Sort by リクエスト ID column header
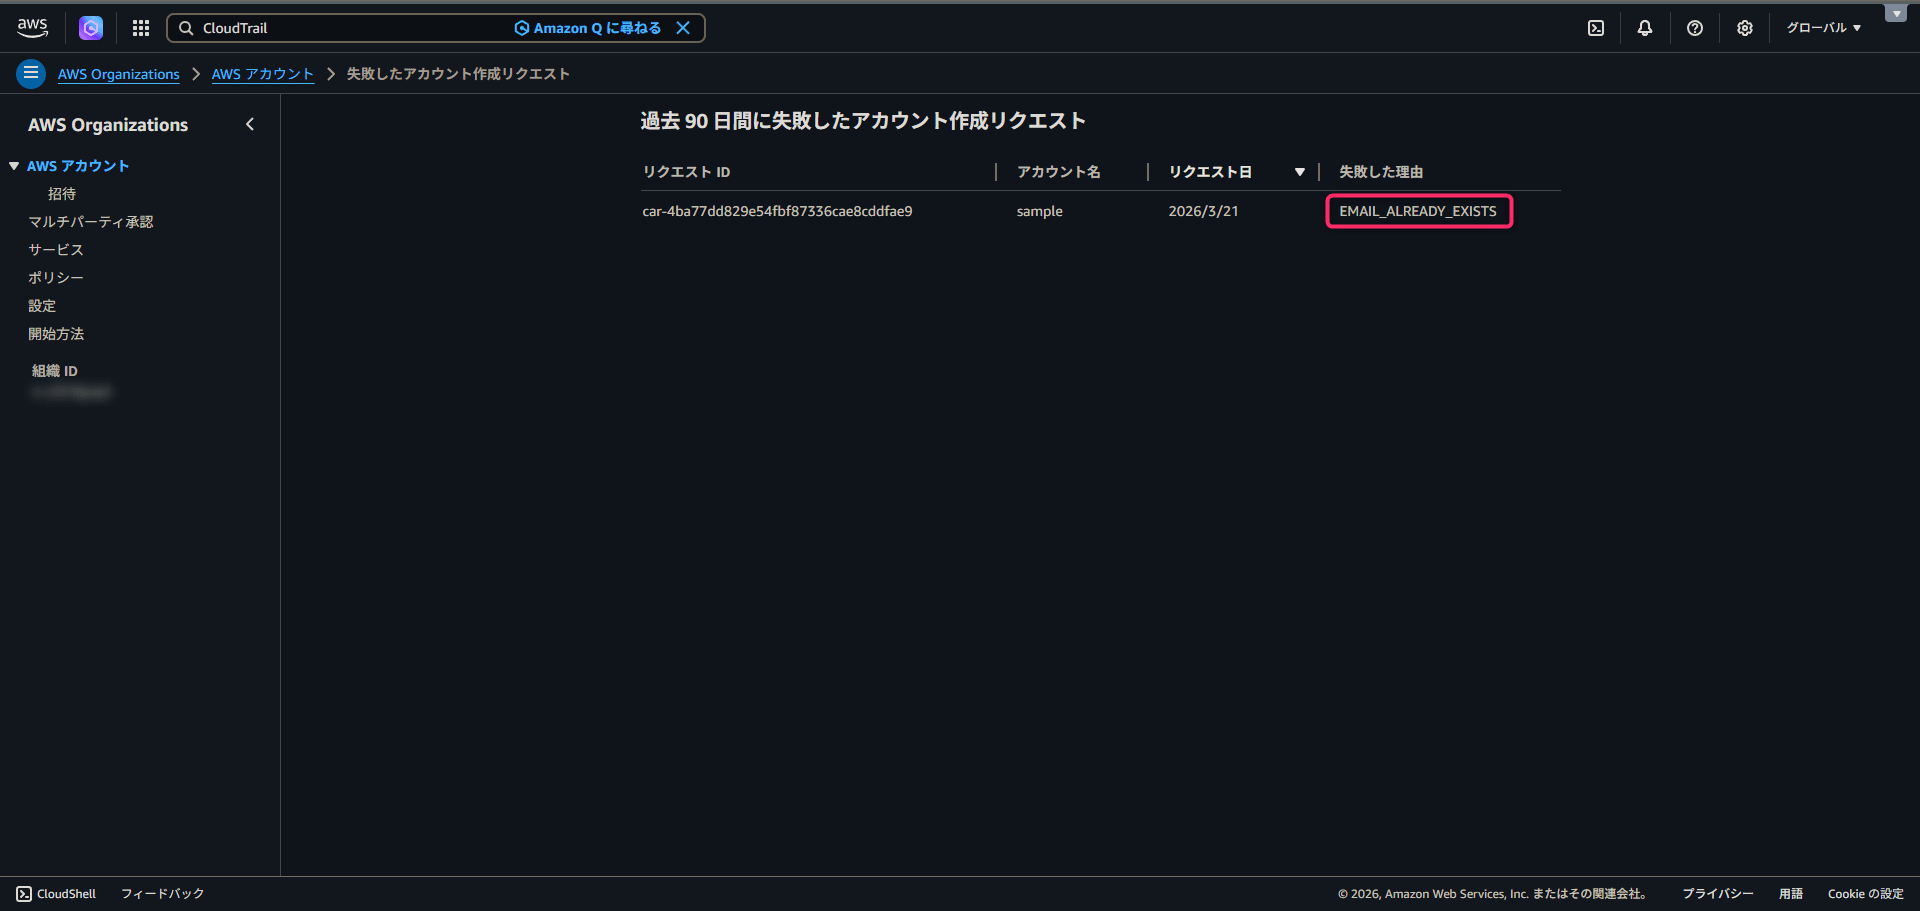The width and height of the screenshot is (1920, 911). tap(687, 172)
